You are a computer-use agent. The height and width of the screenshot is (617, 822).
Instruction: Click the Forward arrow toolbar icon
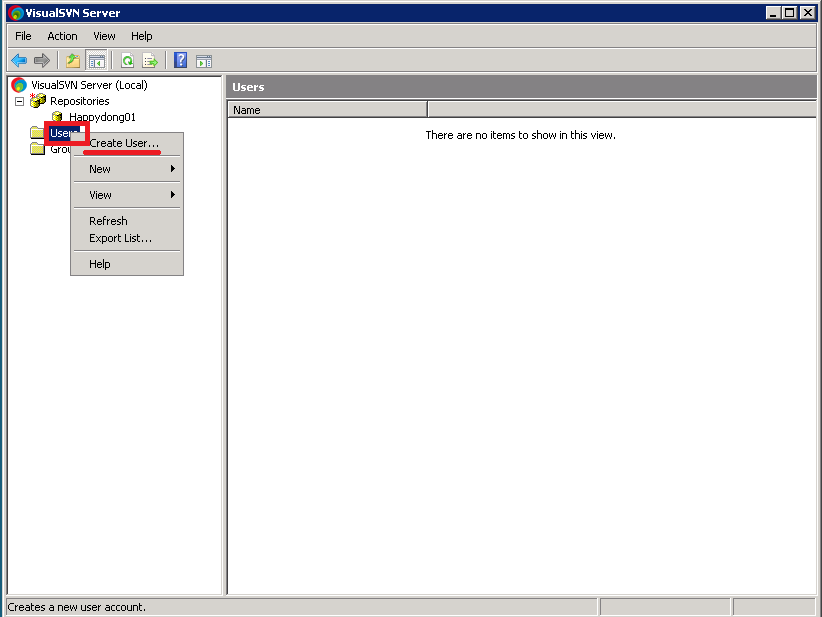42,60
